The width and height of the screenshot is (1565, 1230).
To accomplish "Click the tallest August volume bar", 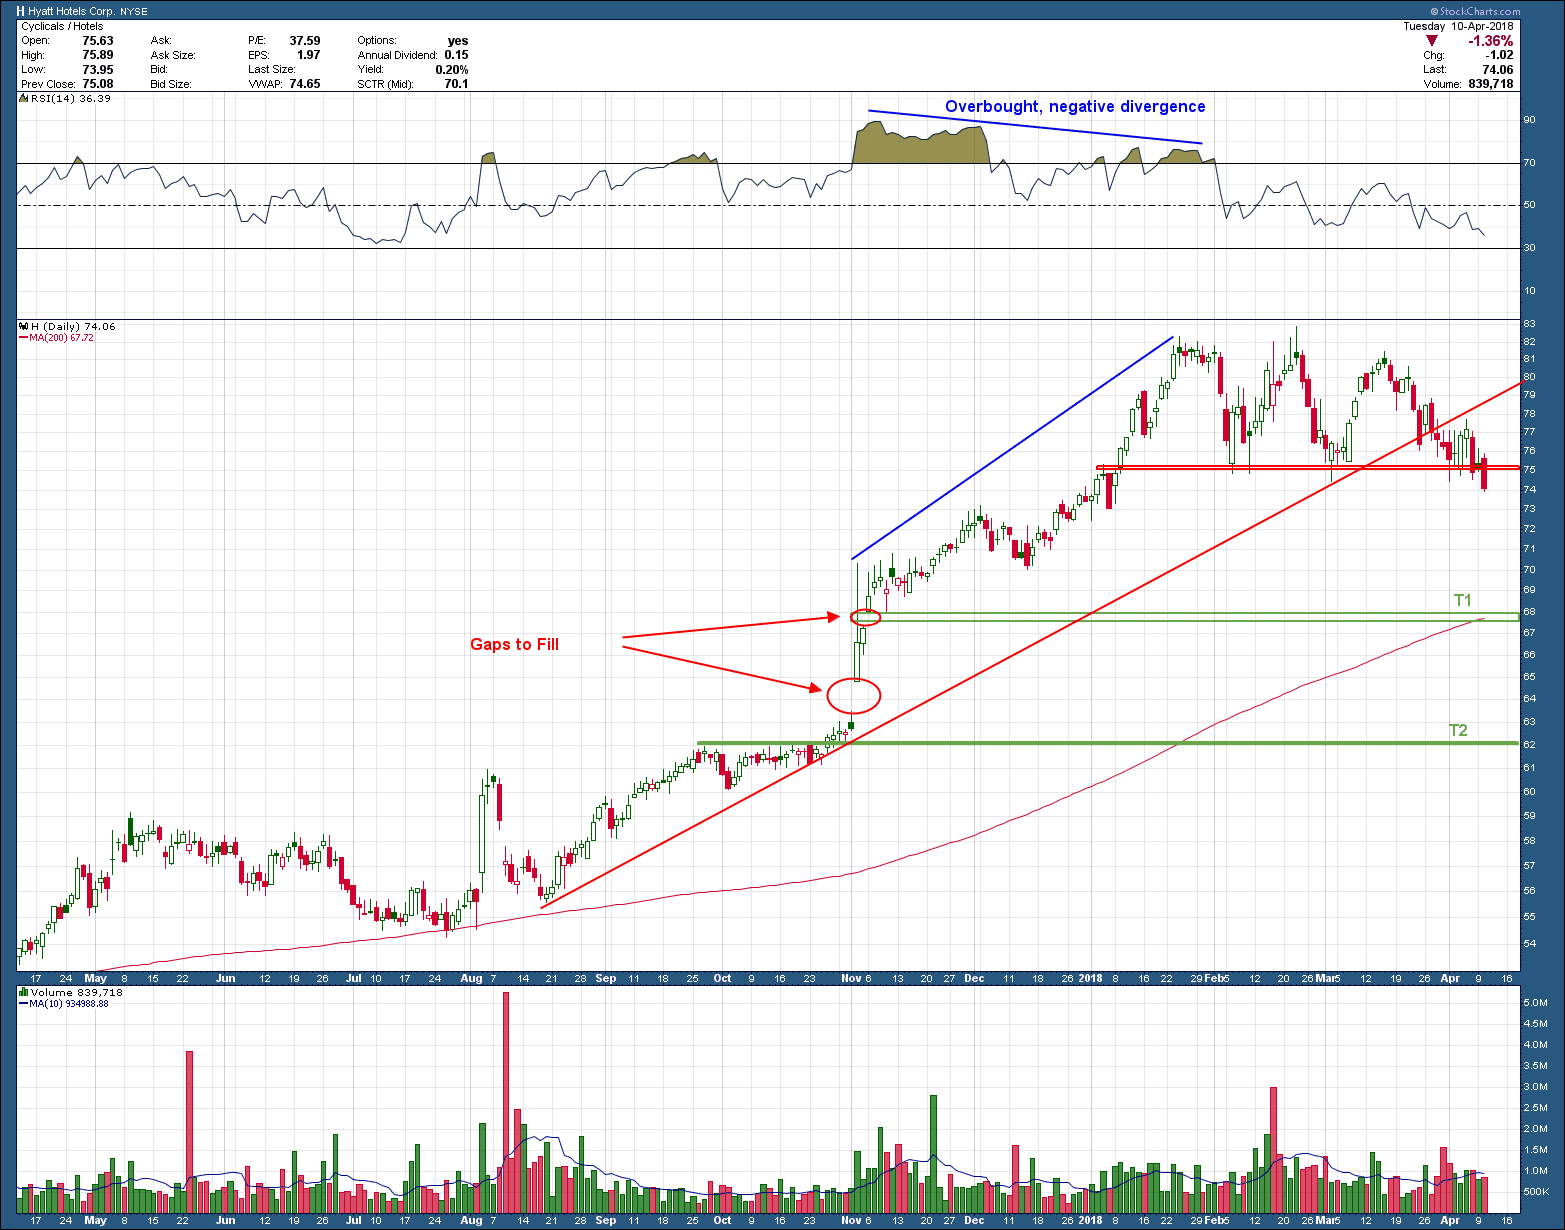I will pos(506,1102).
